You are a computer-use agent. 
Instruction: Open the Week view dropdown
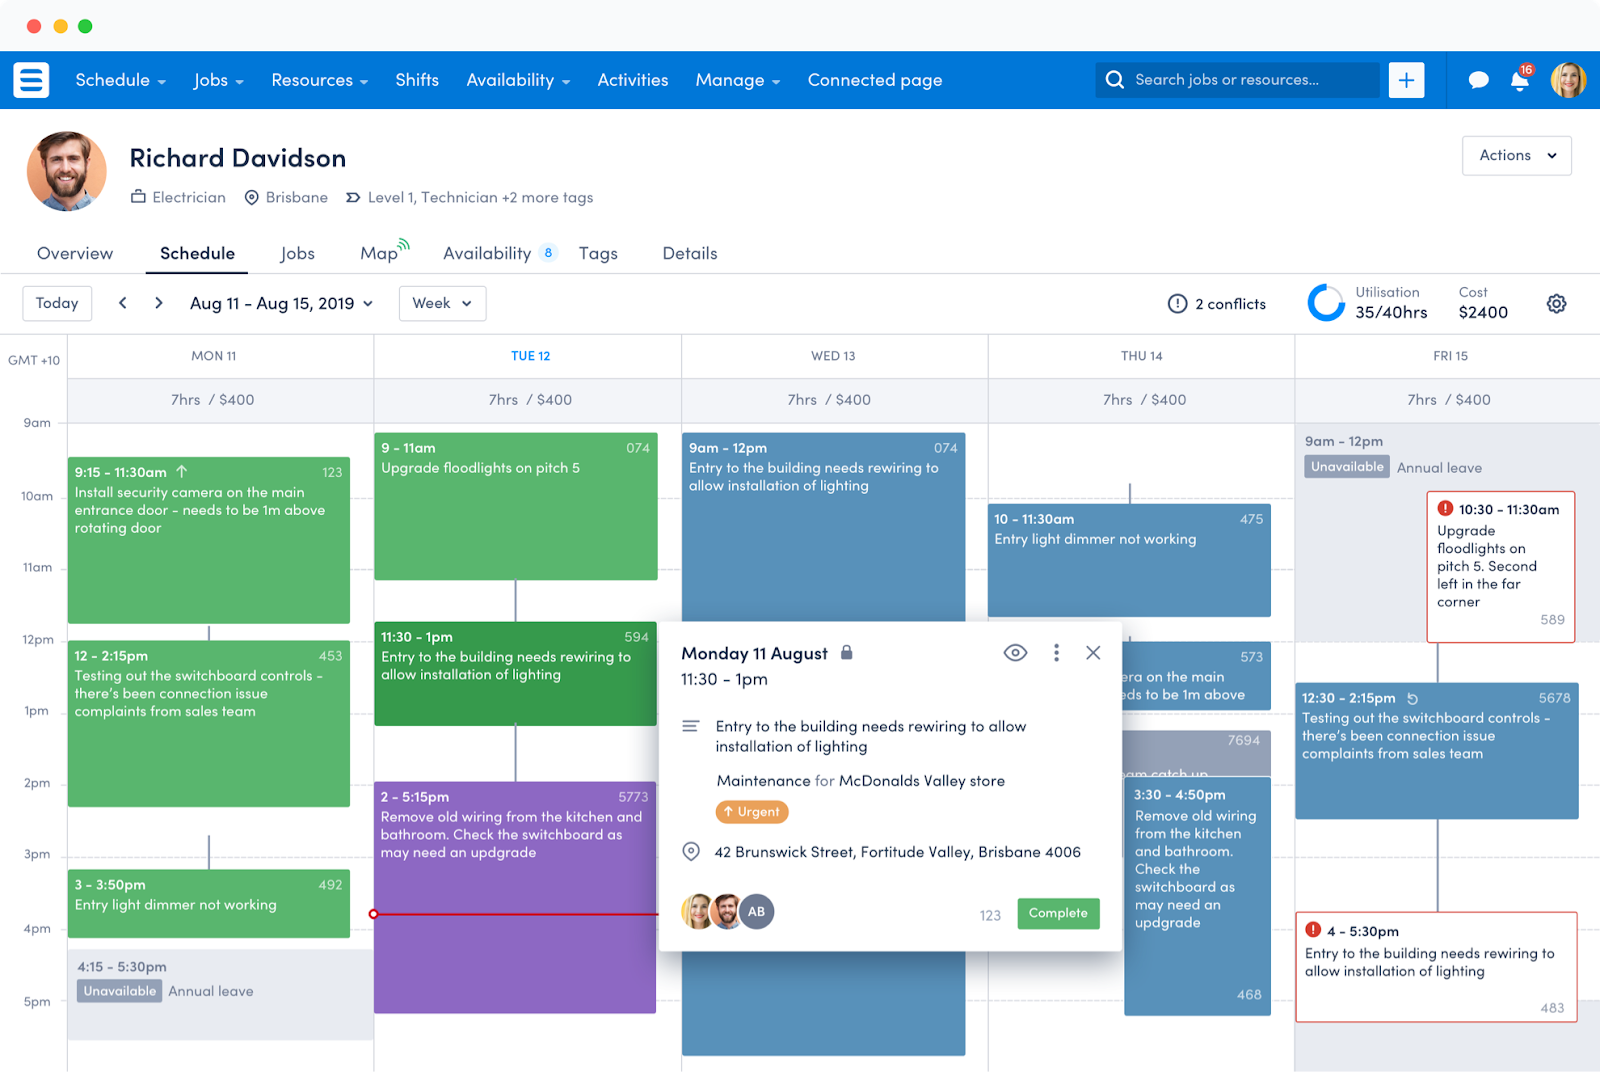click(x=442, y=303)
